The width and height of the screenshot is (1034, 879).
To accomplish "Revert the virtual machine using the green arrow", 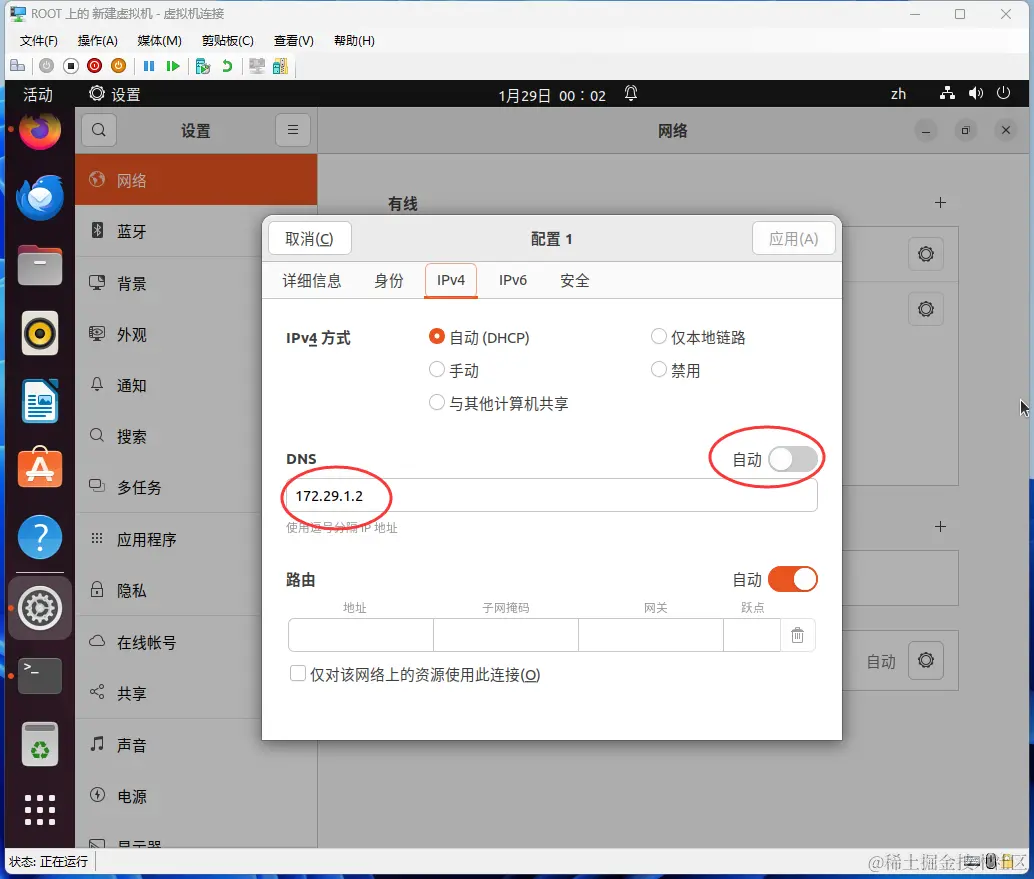I will 228,65.
